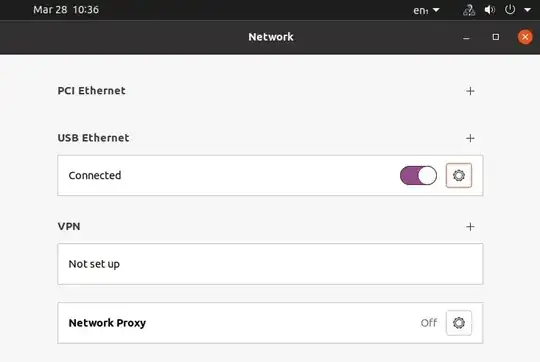The width and height of the screenshot is (540, 362).
Task: Maximize the Network settings window
Action: click(x=496, y=37)
